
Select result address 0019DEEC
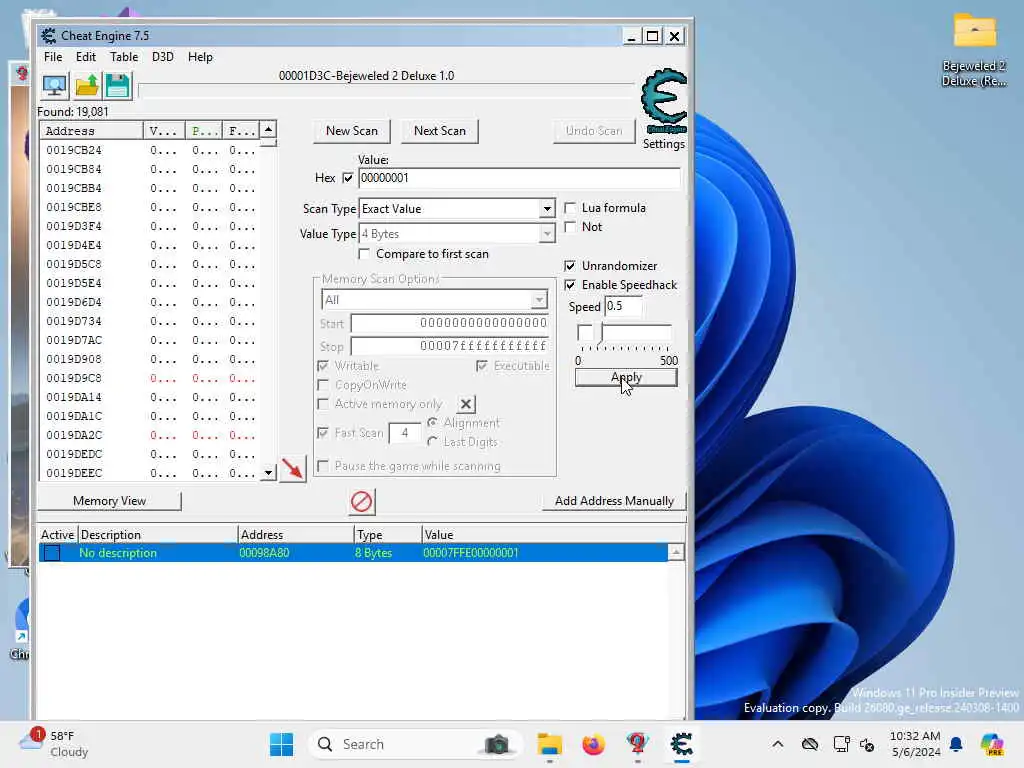point(74,473)
